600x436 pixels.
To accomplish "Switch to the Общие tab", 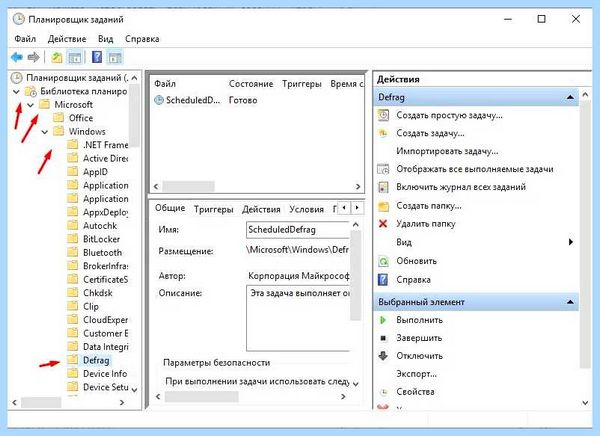I will [170, 208].
